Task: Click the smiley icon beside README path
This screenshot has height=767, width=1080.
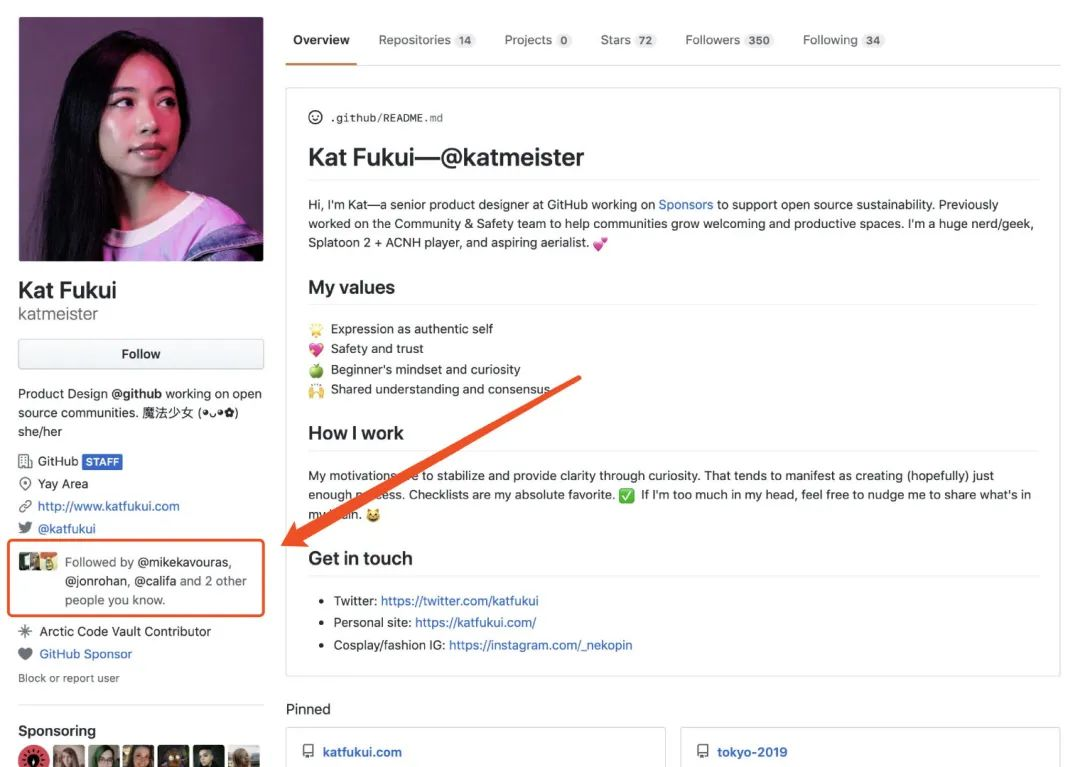Action: tap(315, 118)
